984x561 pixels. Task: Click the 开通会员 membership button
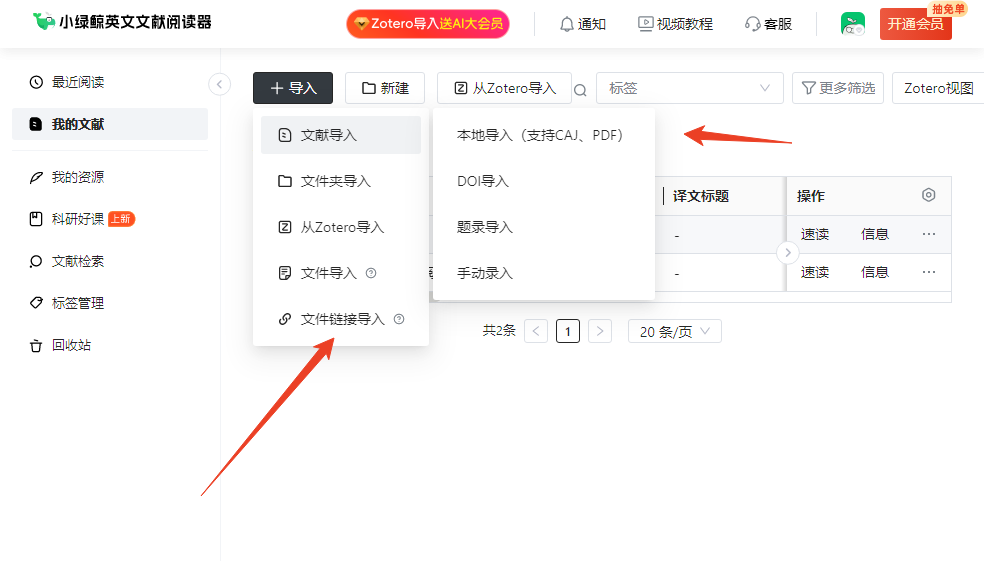click(x=916, y=24)
